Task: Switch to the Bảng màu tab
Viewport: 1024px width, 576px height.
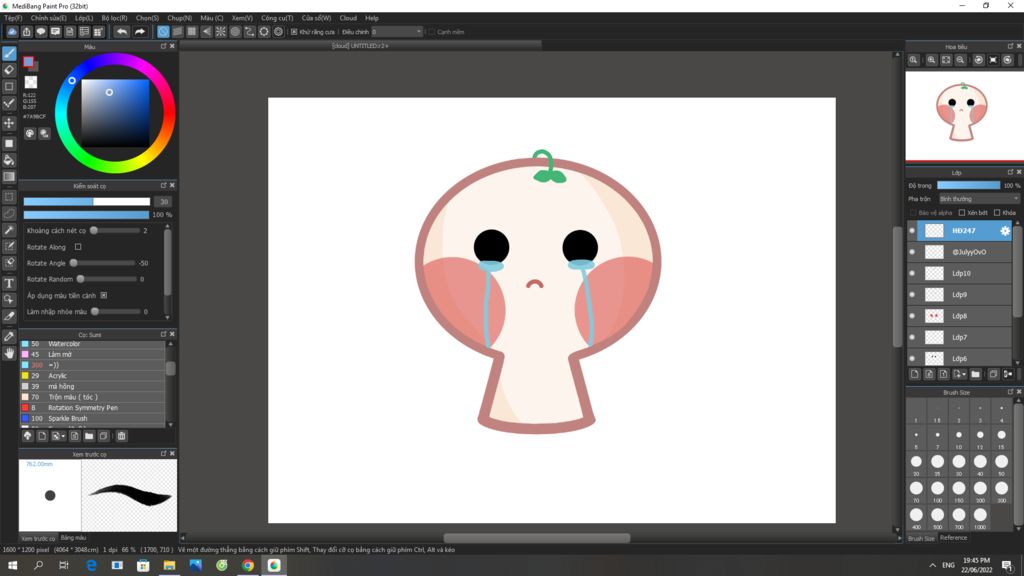Action: point(73,538)
